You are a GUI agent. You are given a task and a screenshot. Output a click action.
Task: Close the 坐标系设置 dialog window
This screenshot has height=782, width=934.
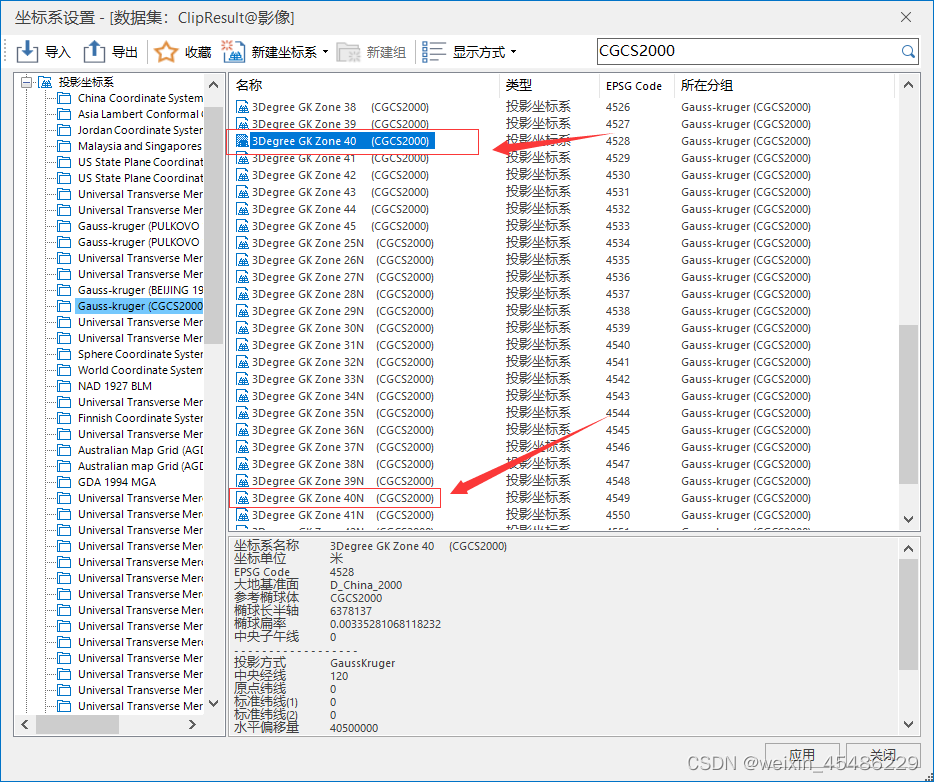(905, 17)
